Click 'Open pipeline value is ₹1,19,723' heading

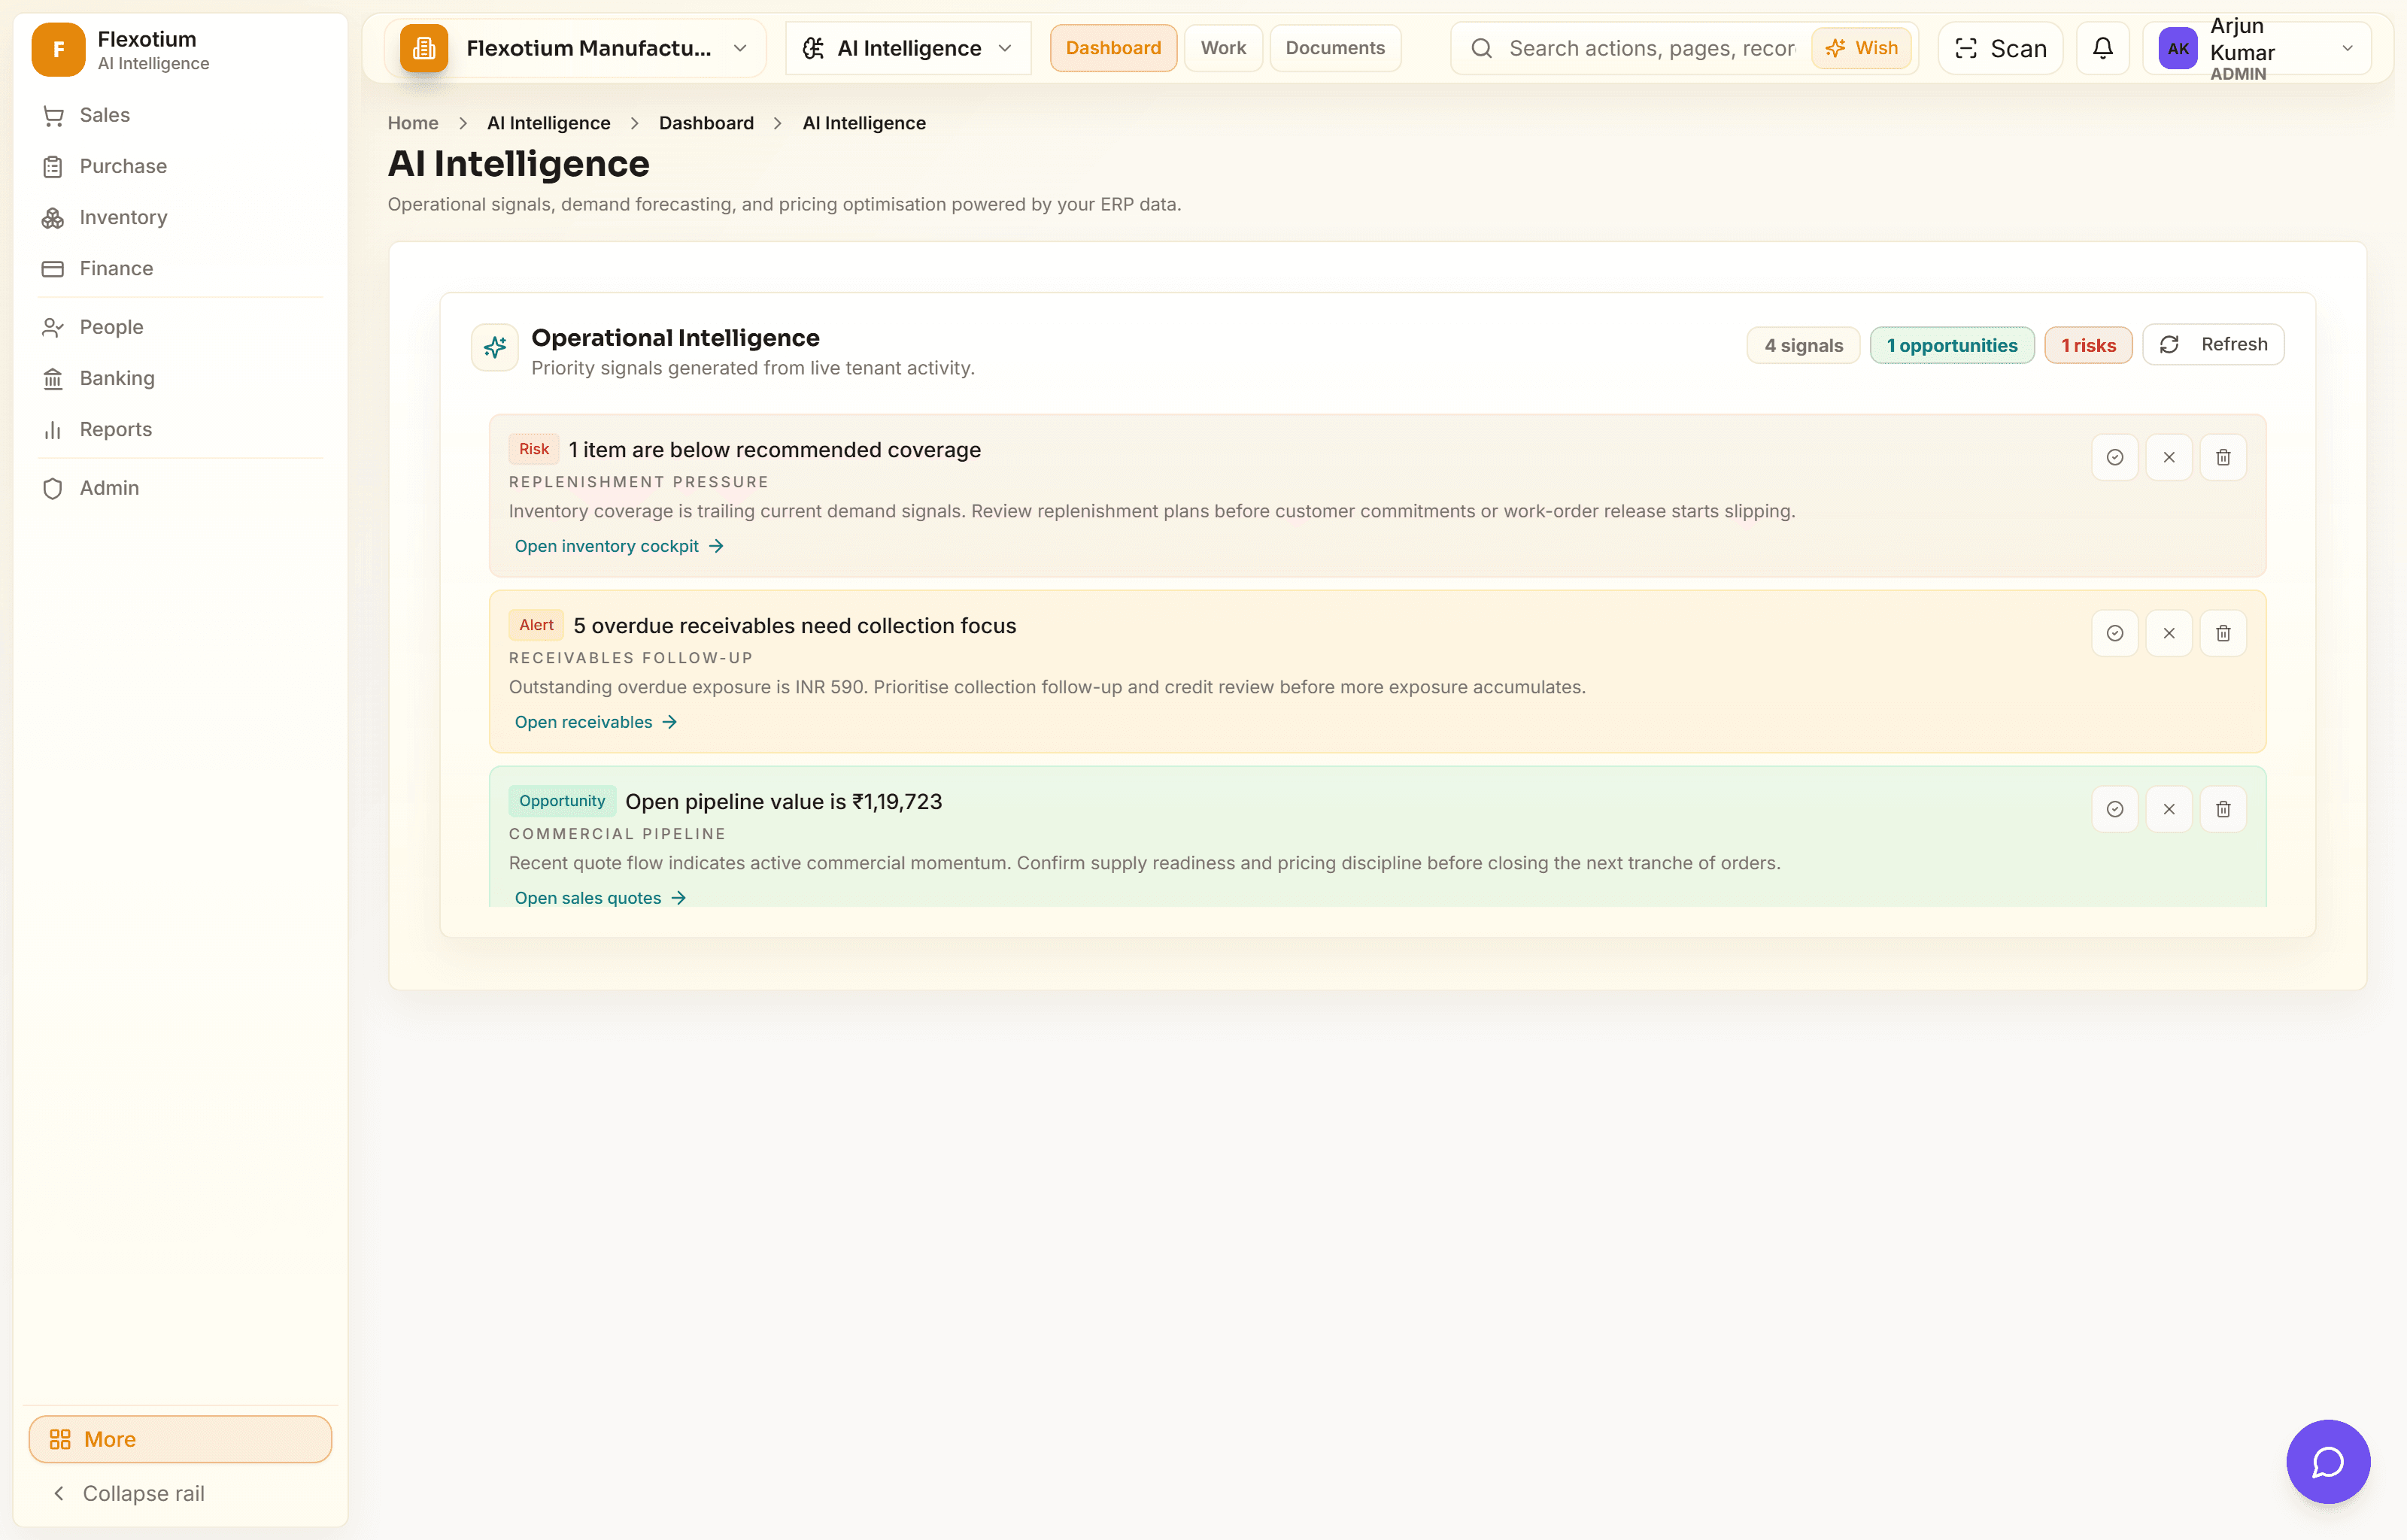tap(783, 802)
